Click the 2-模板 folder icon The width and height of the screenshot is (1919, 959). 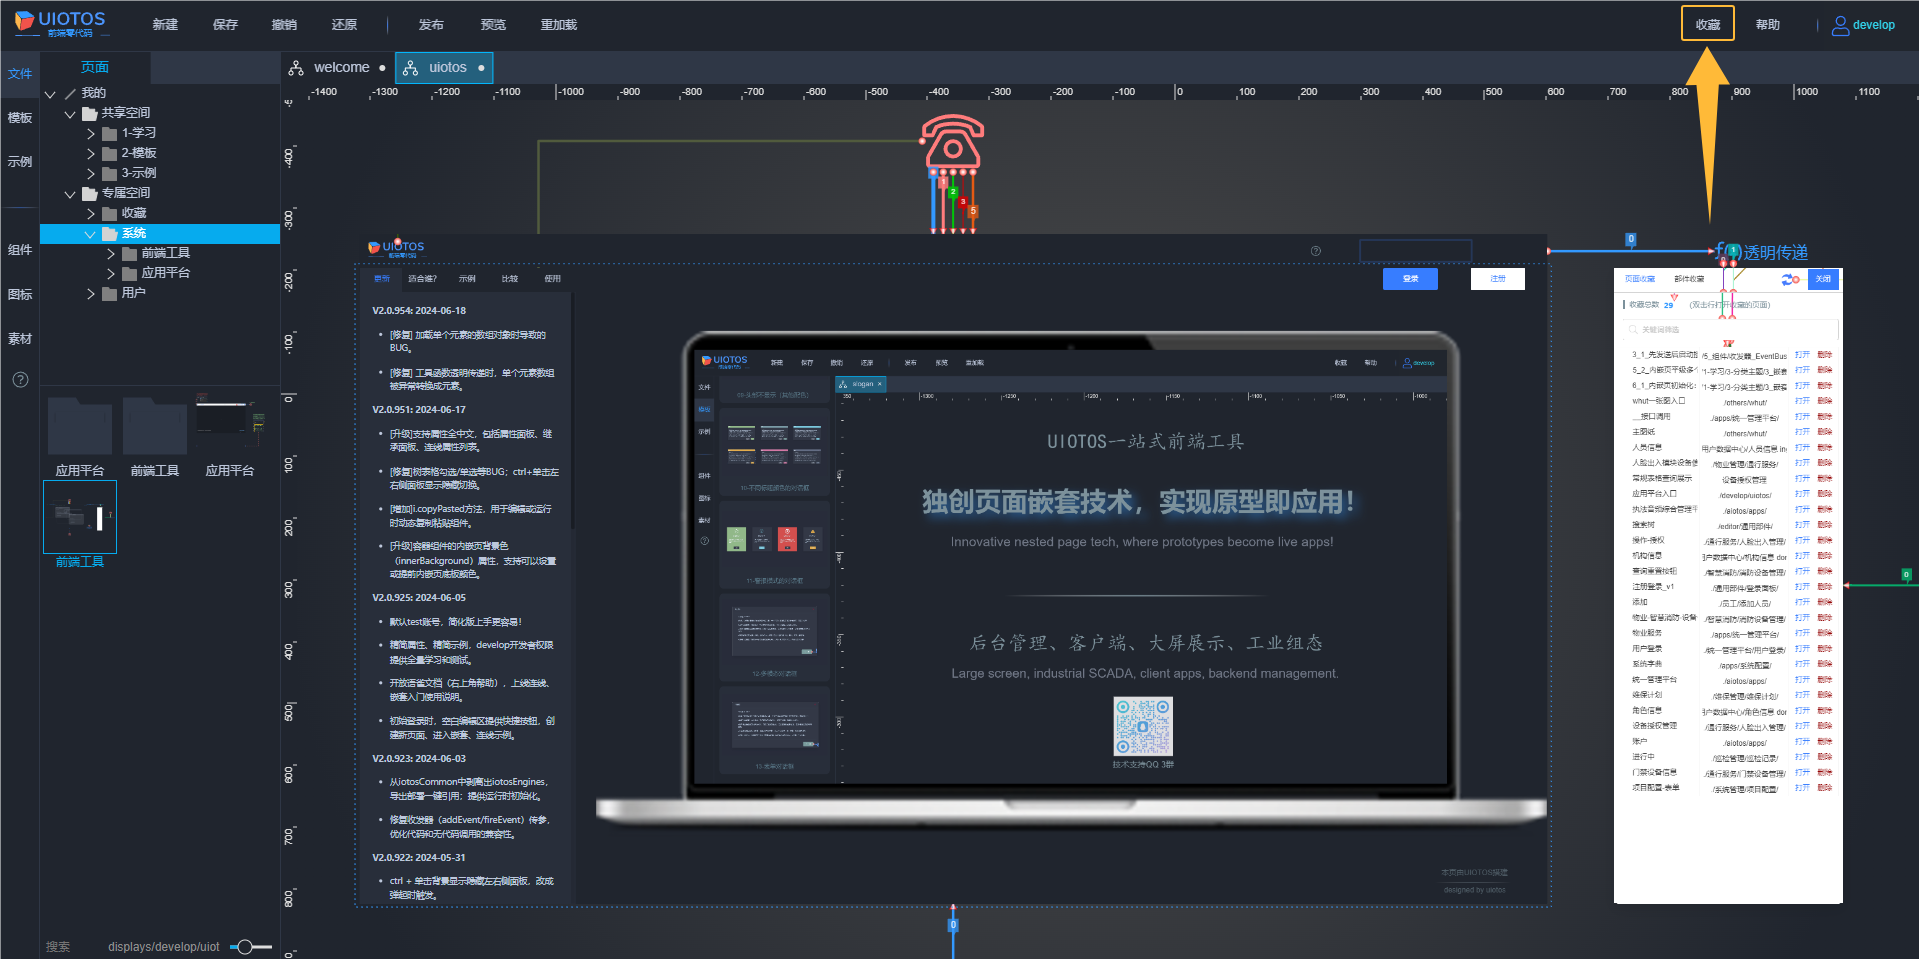[x=110, y=153]
